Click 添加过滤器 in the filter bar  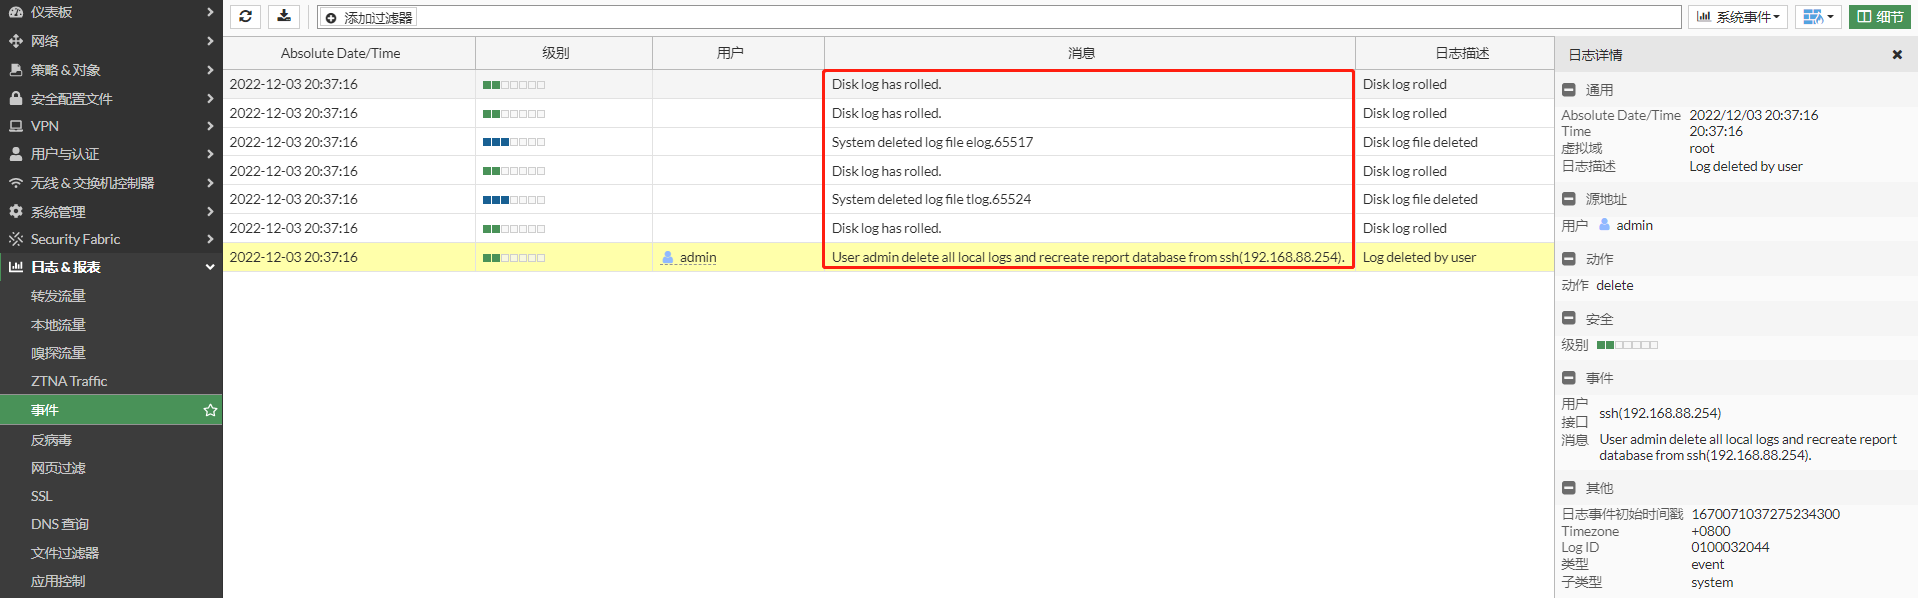pyautogui.click(x=377, y=18)
